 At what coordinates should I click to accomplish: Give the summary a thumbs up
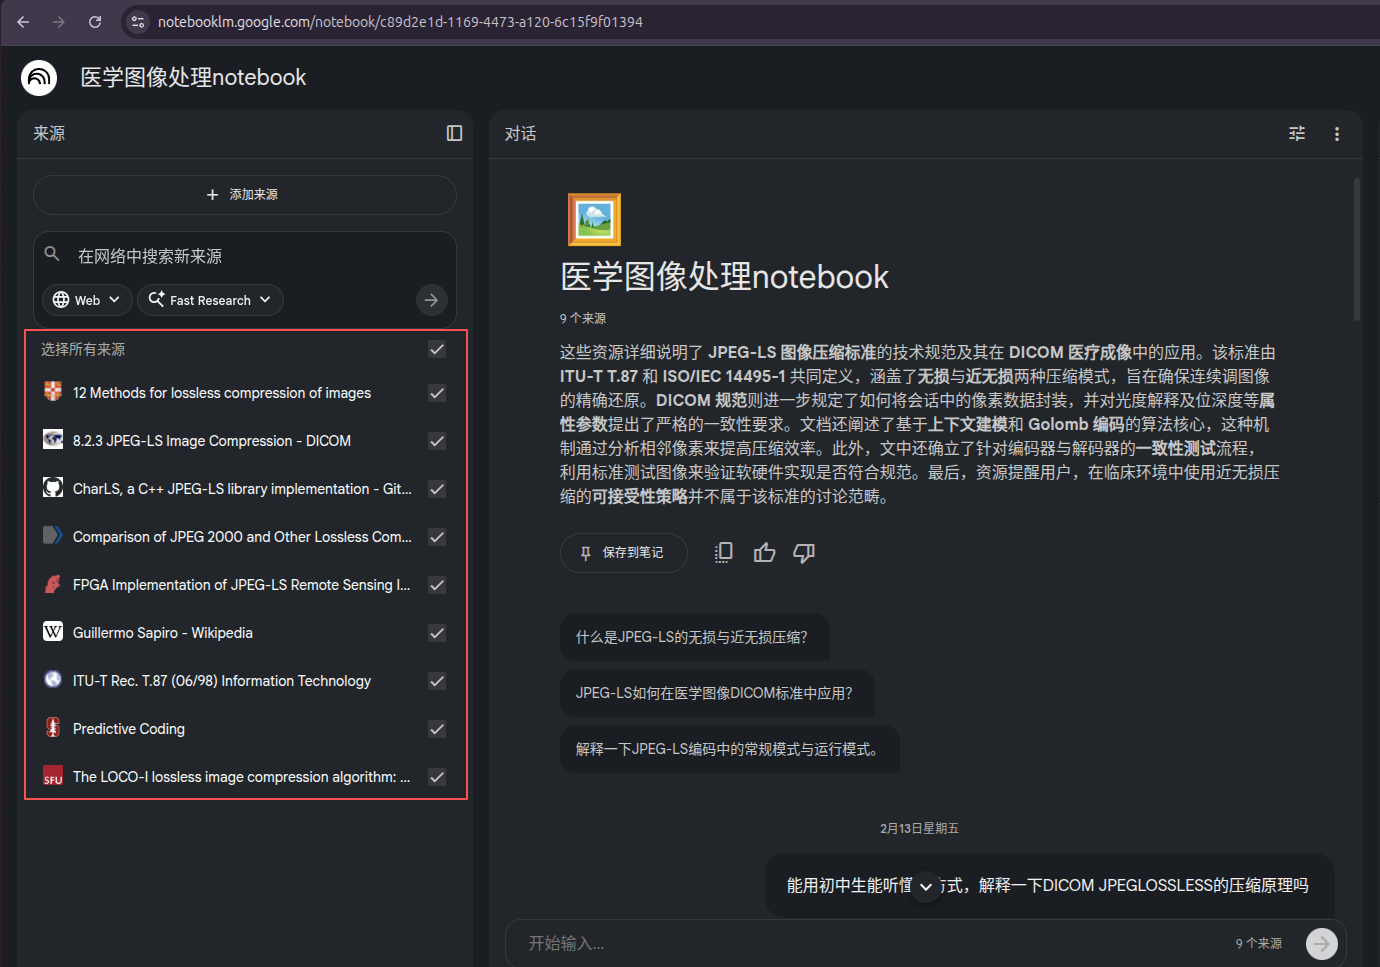coord(764,552)
